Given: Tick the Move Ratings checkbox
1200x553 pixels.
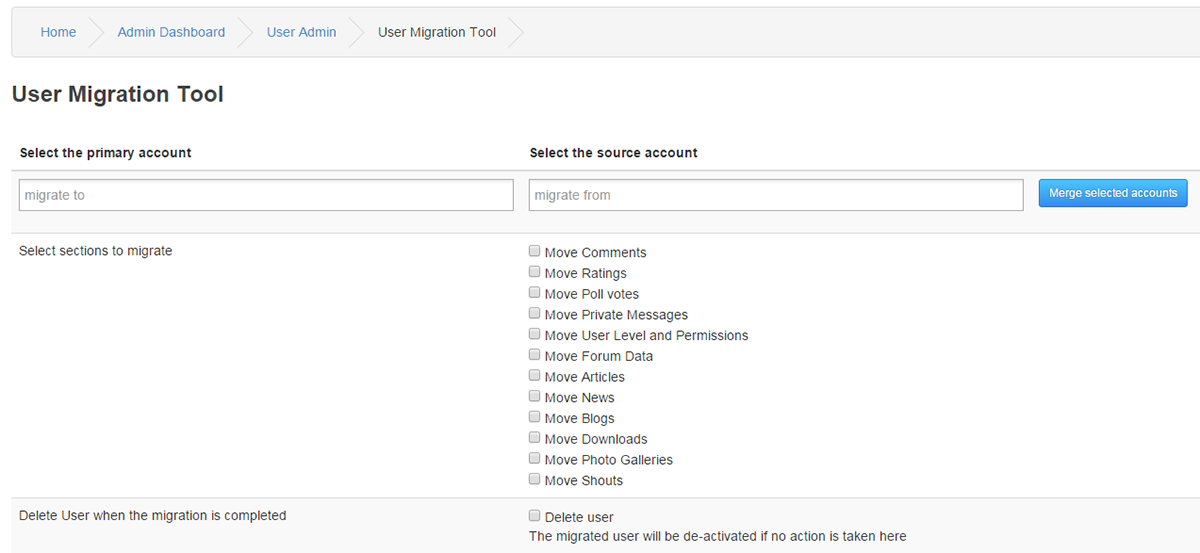Looking at the screenshot, I should coord(535,272).
